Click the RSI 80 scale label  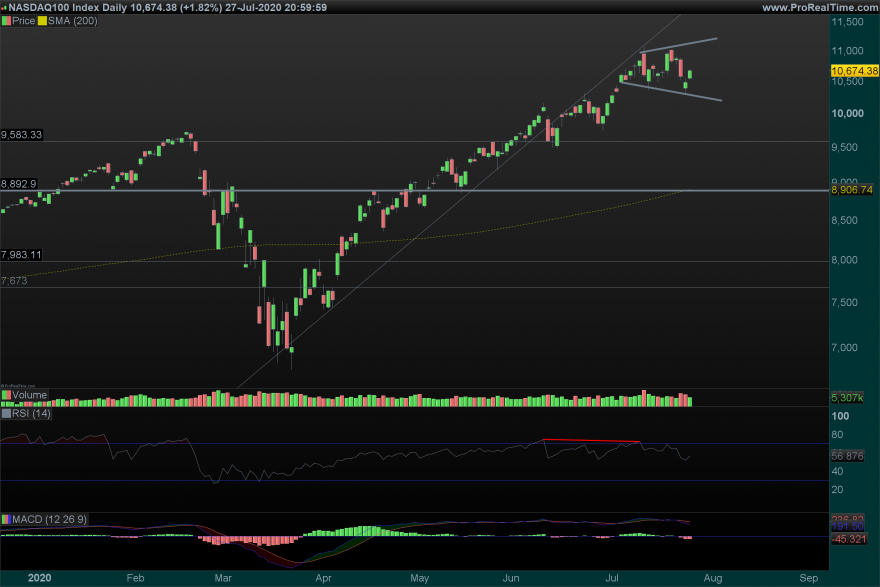(x=837, y=434)
